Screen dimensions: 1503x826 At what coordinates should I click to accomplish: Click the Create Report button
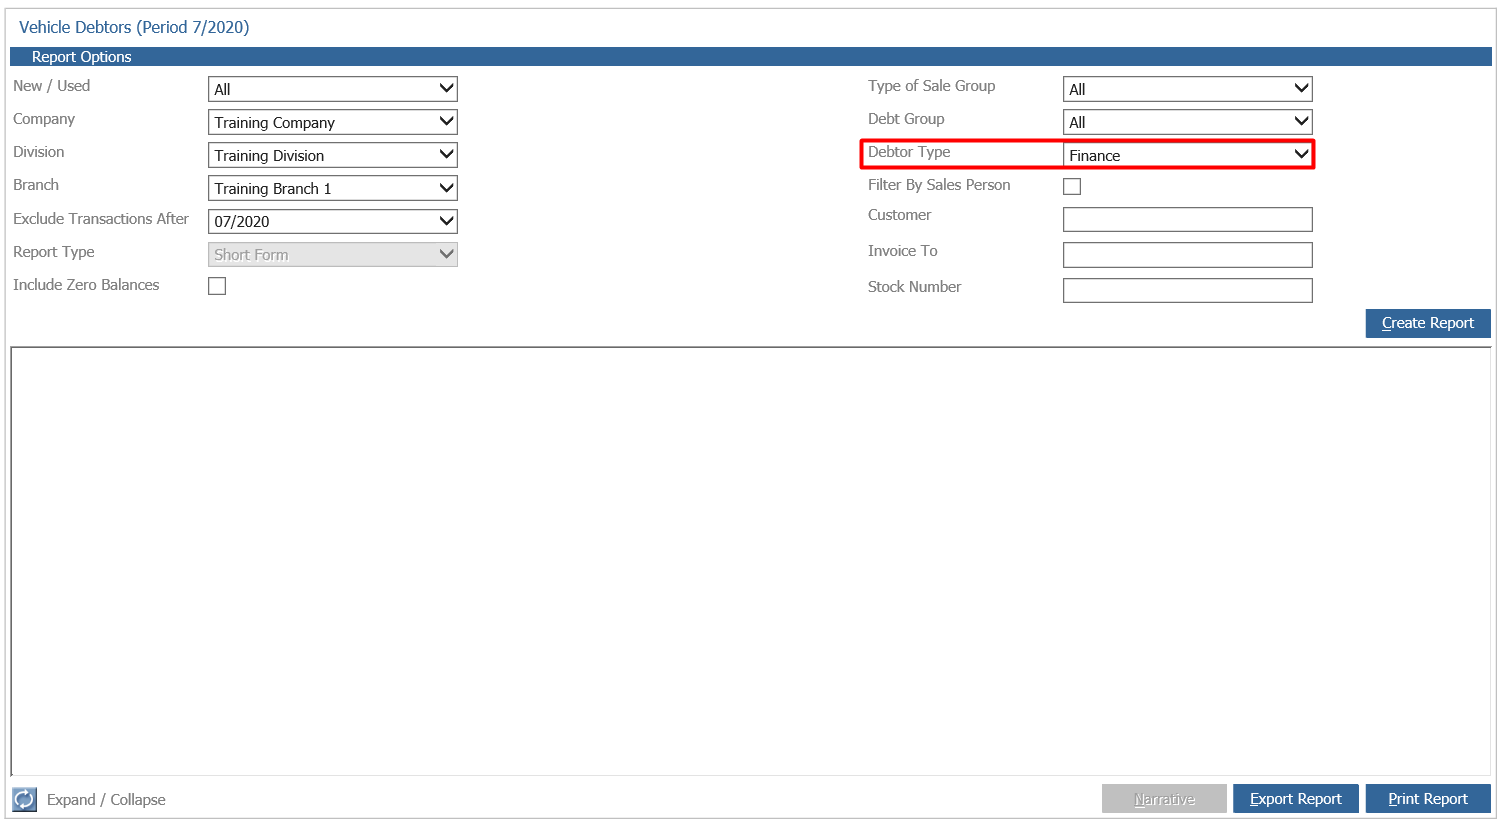[1428, 323]
